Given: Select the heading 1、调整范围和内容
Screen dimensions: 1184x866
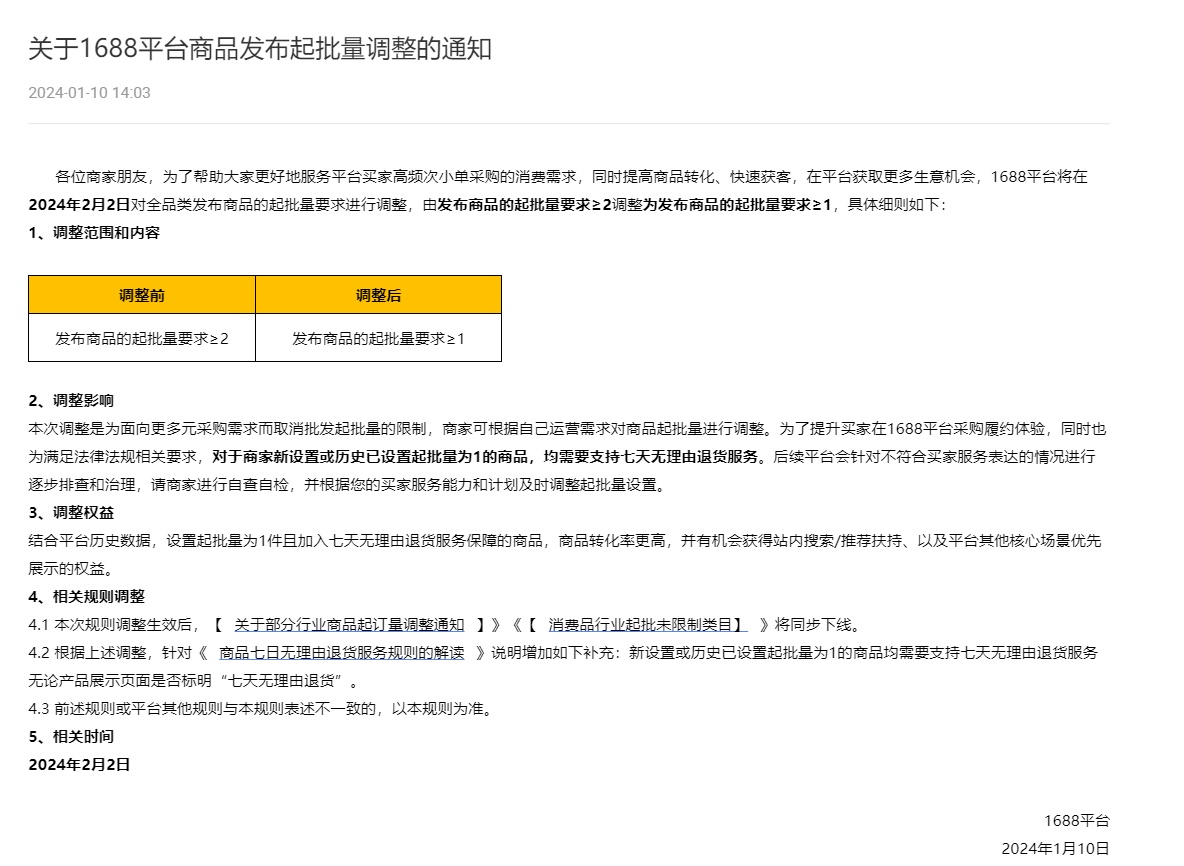Looking at the screenshot, I should 94,233.
